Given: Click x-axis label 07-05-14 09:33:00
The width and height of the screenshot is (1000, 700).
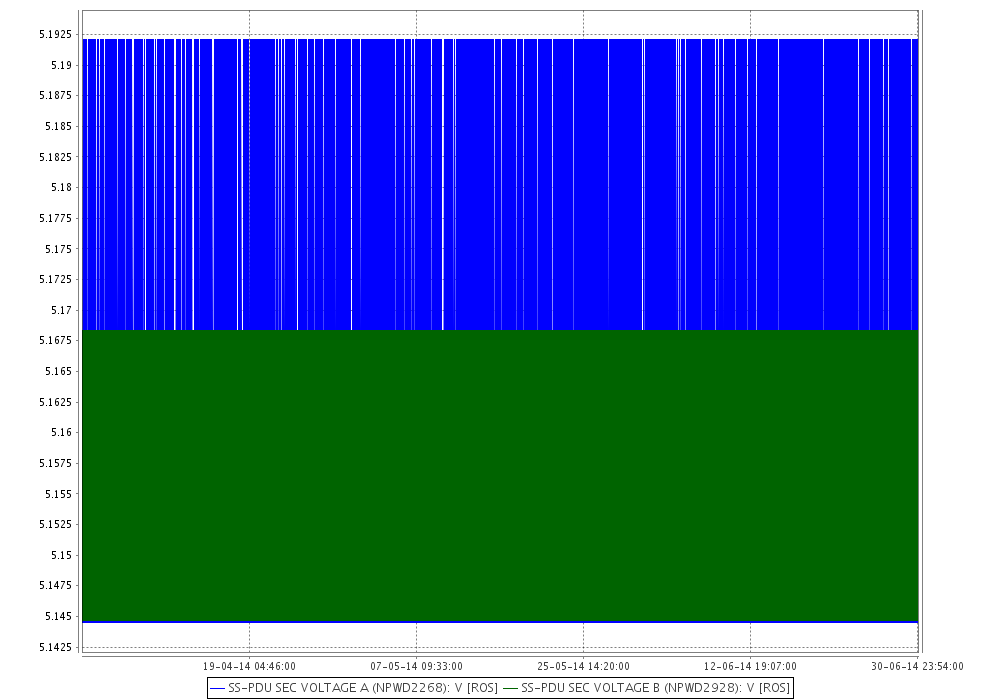Looking at the screenshot, I should 416,666.
